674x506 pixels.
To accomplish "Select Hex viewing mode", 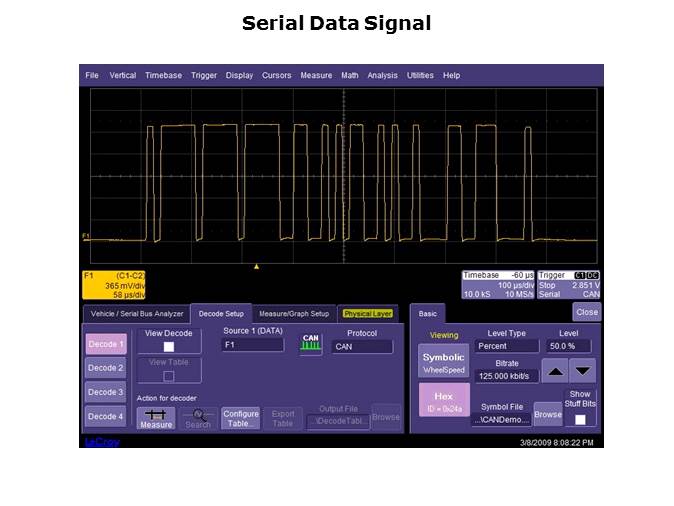I will (443, 401).
